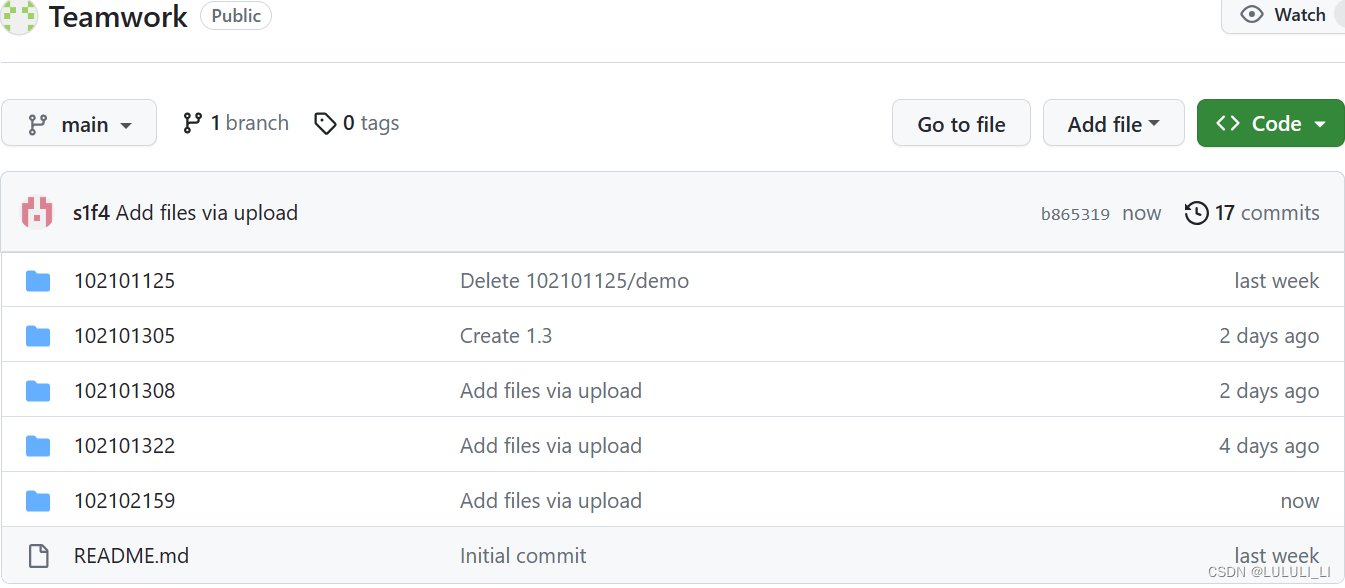Viewport: 1345px width, 588px height.
Task: Open the 102101308 folder
Action: [124, 391]
